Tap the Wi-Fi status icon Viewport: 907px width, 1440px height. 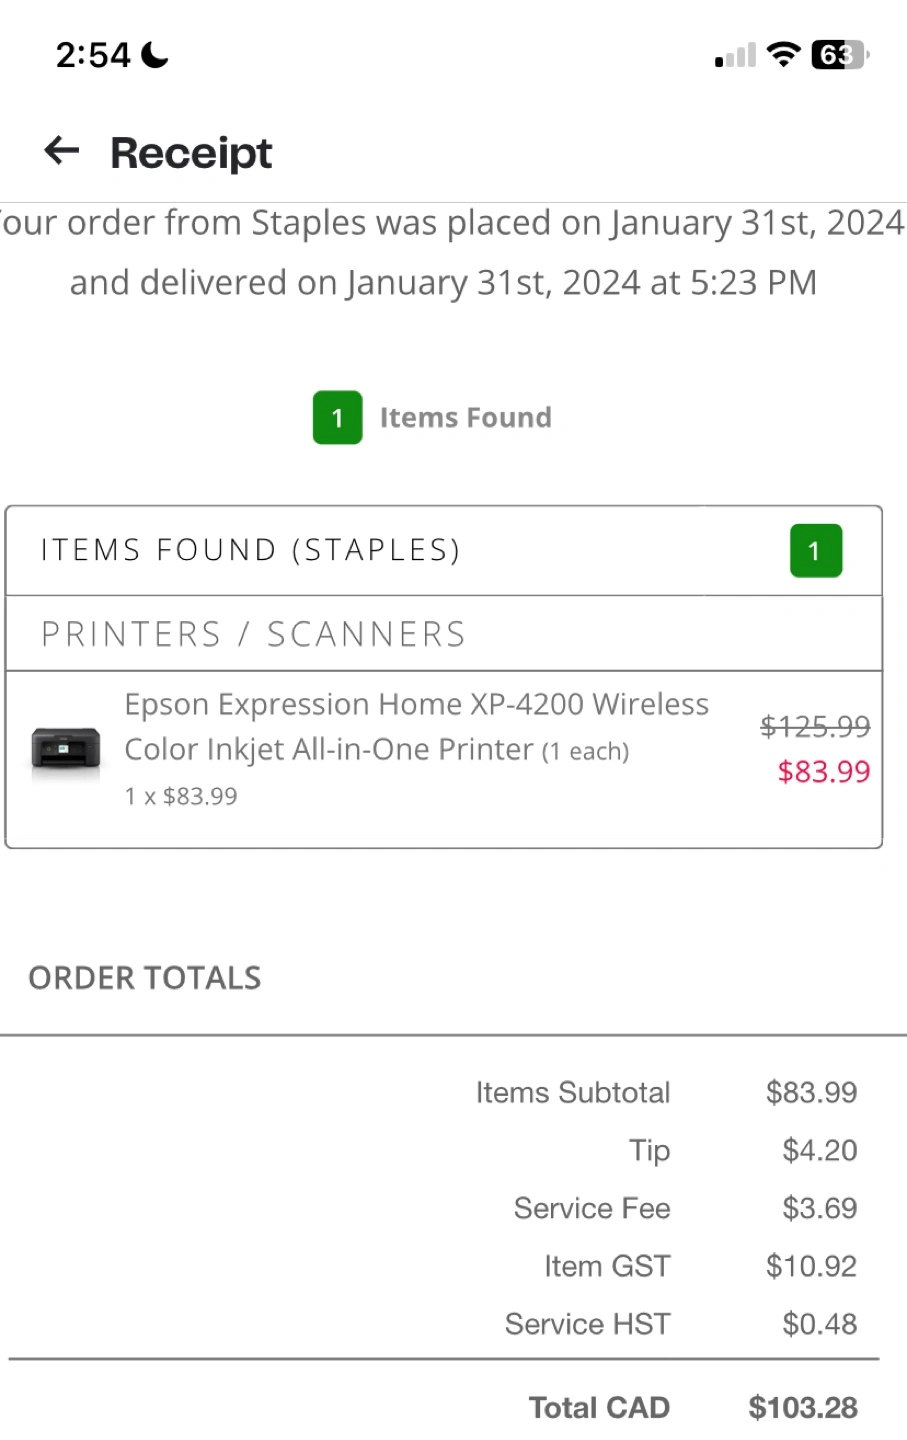coord(784,54)
